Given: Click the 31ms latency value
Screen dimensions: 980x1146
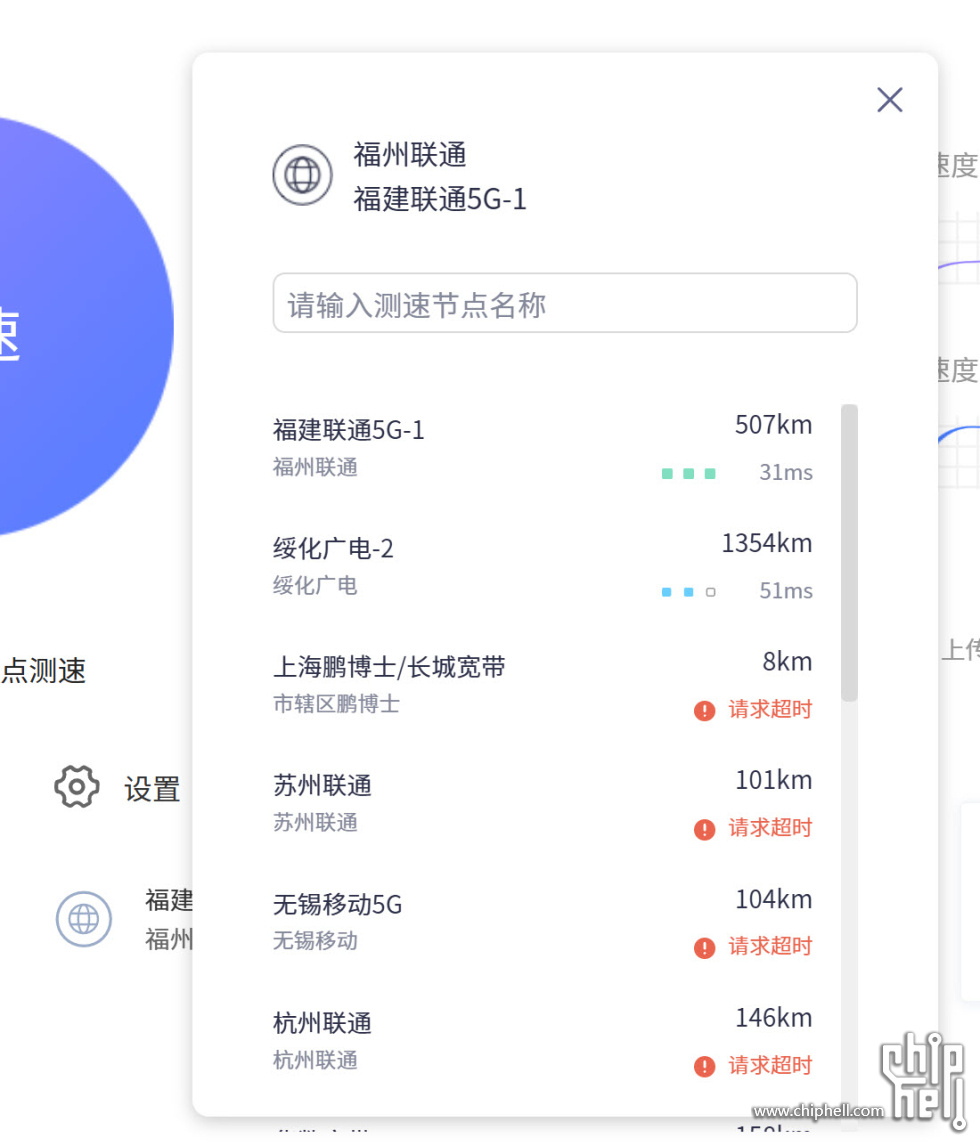Looking at the screenshot, I should coord(786,473).
